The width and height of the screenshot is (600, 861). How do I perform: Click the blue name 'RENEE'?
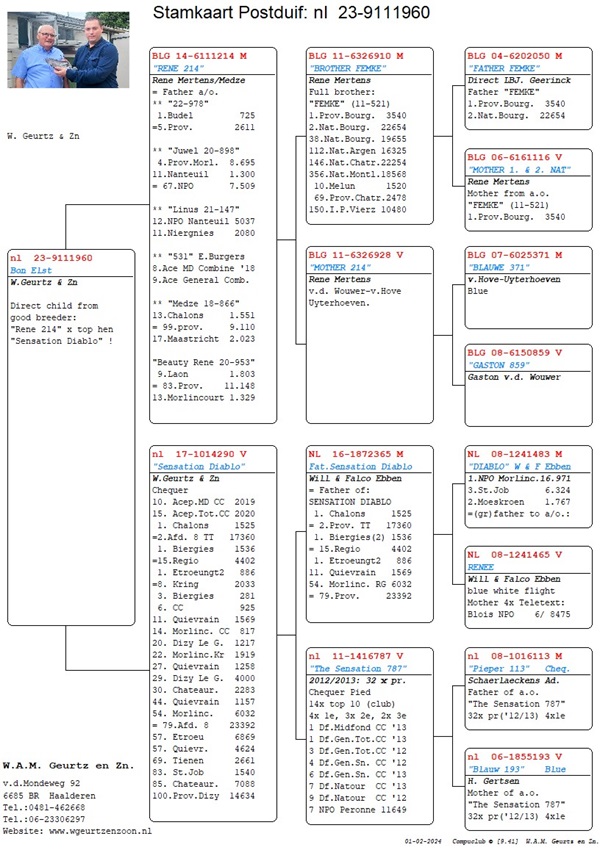click(x=480, y=567)
